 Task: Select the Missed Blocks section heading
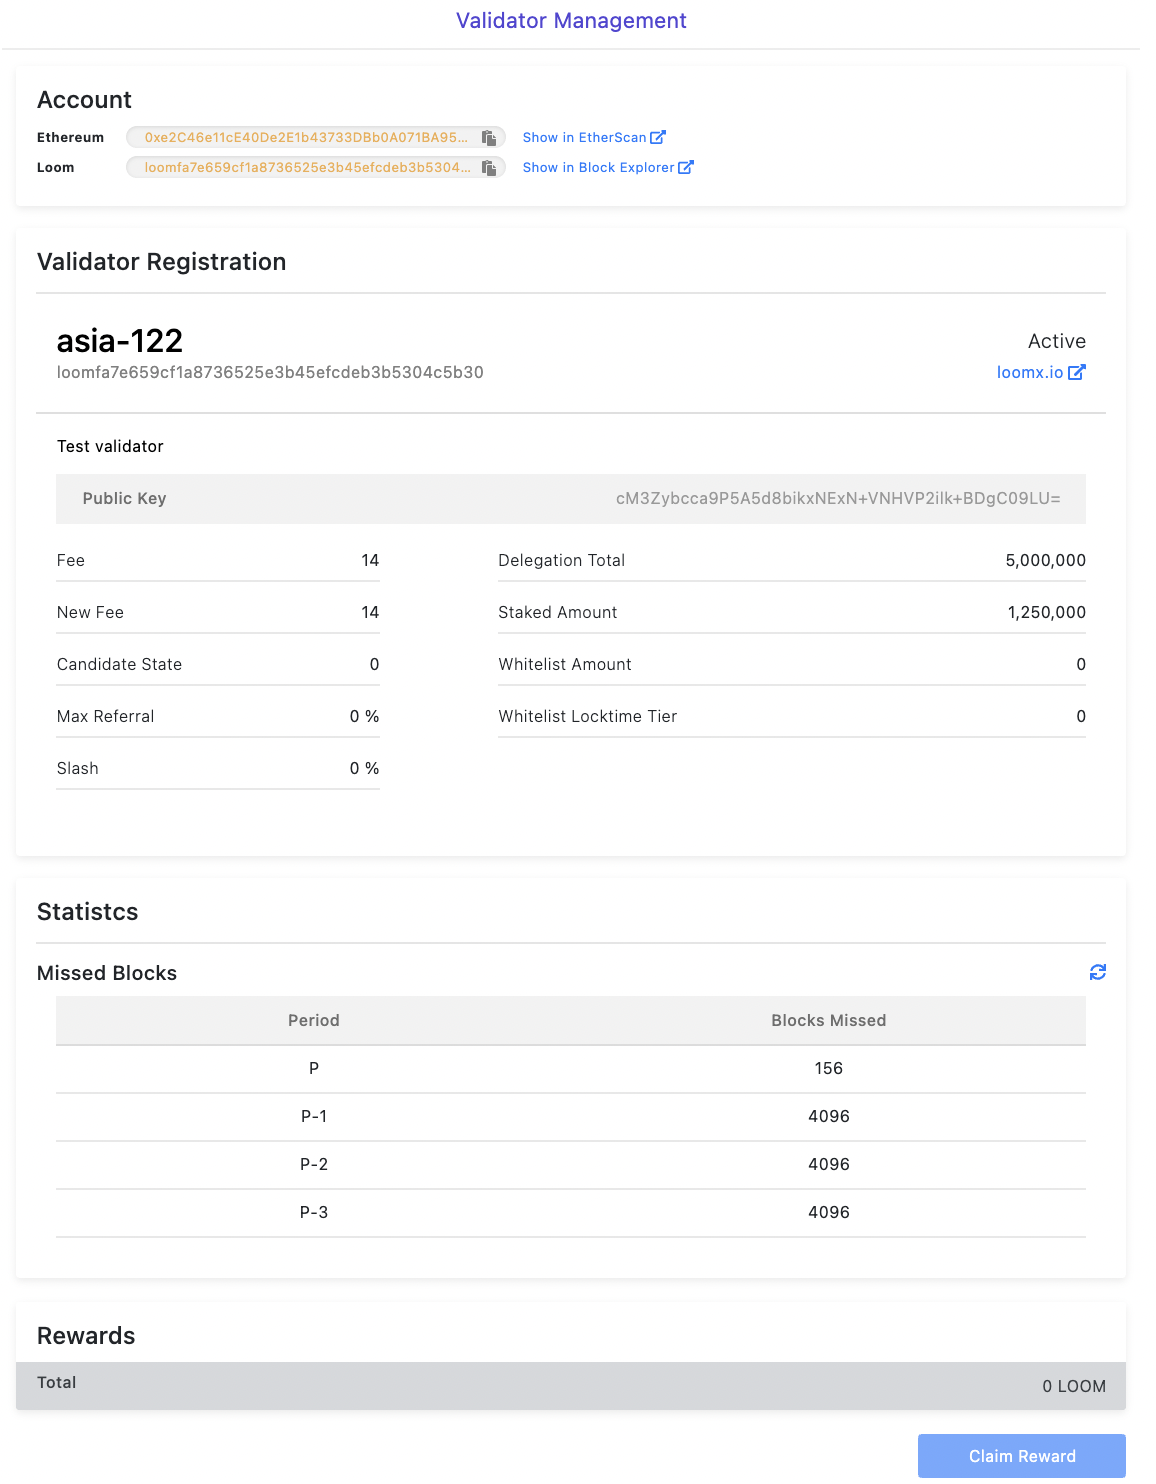point(107,972)
